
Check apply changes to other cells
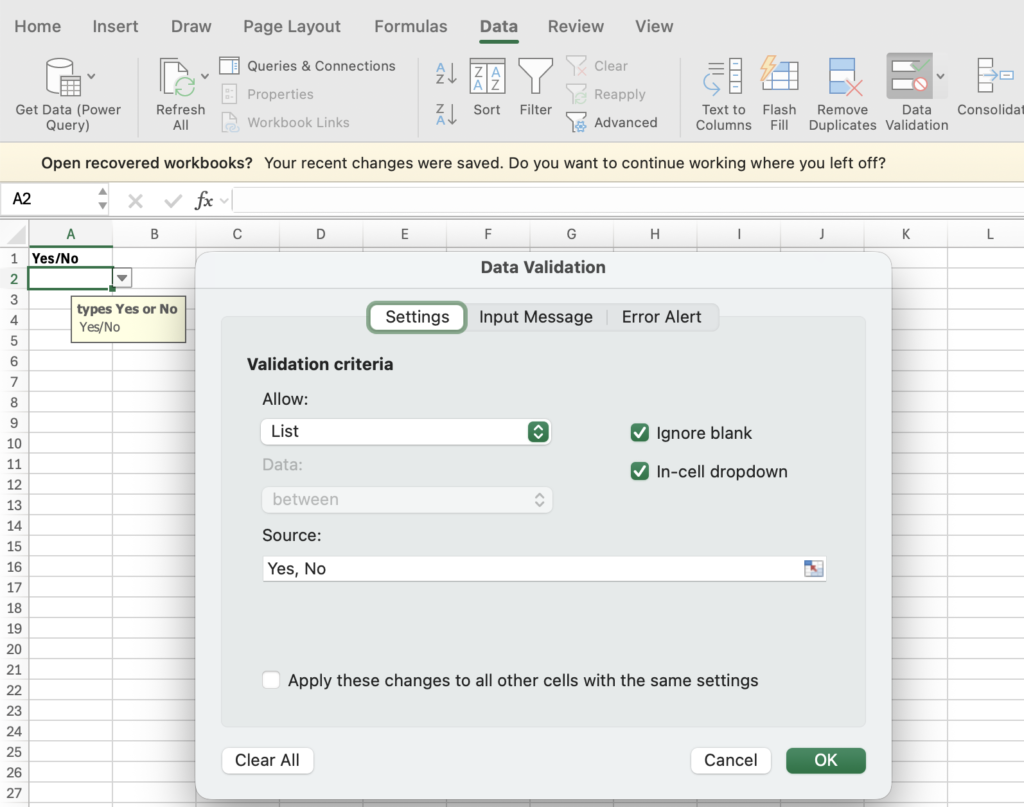(x=271, y=680)
